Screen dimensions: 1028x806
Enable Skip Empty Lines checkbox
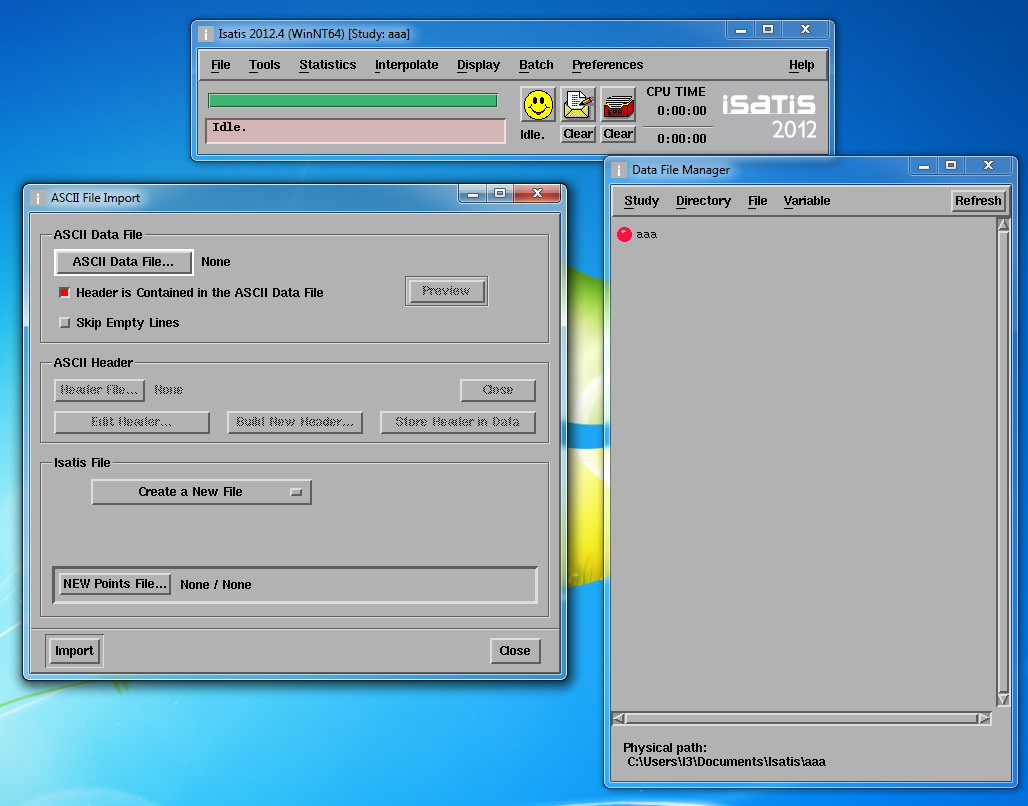[64, 323]
